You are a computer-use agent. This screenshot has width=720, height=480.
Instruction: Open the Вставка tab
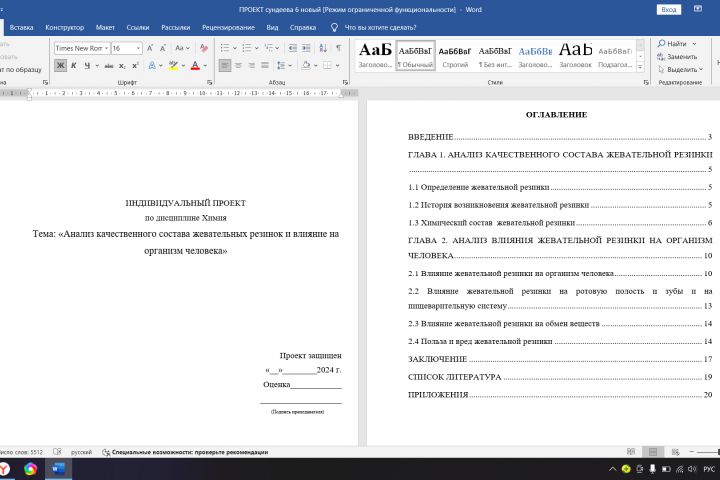click(x=21, y=28)
